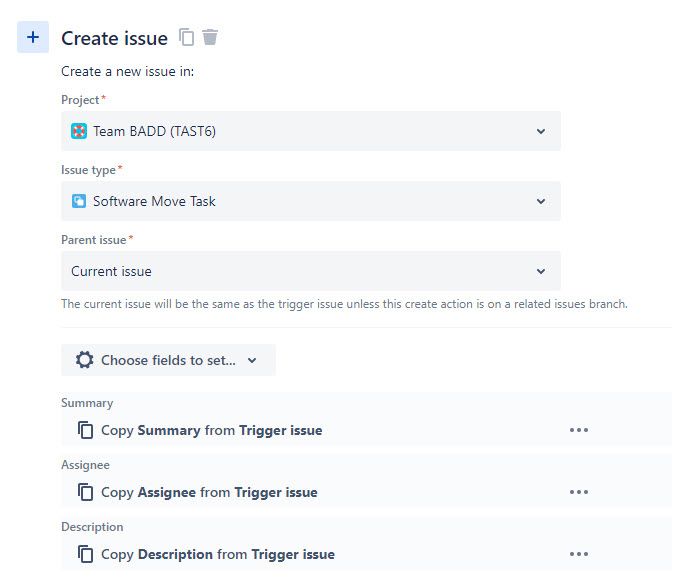Delete the Create issue action

pyautogui.click(x=210, y=37)
